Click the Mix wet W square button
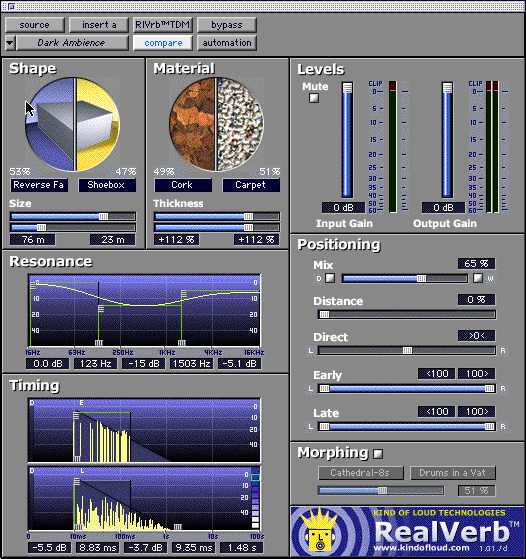 [478, 278]
